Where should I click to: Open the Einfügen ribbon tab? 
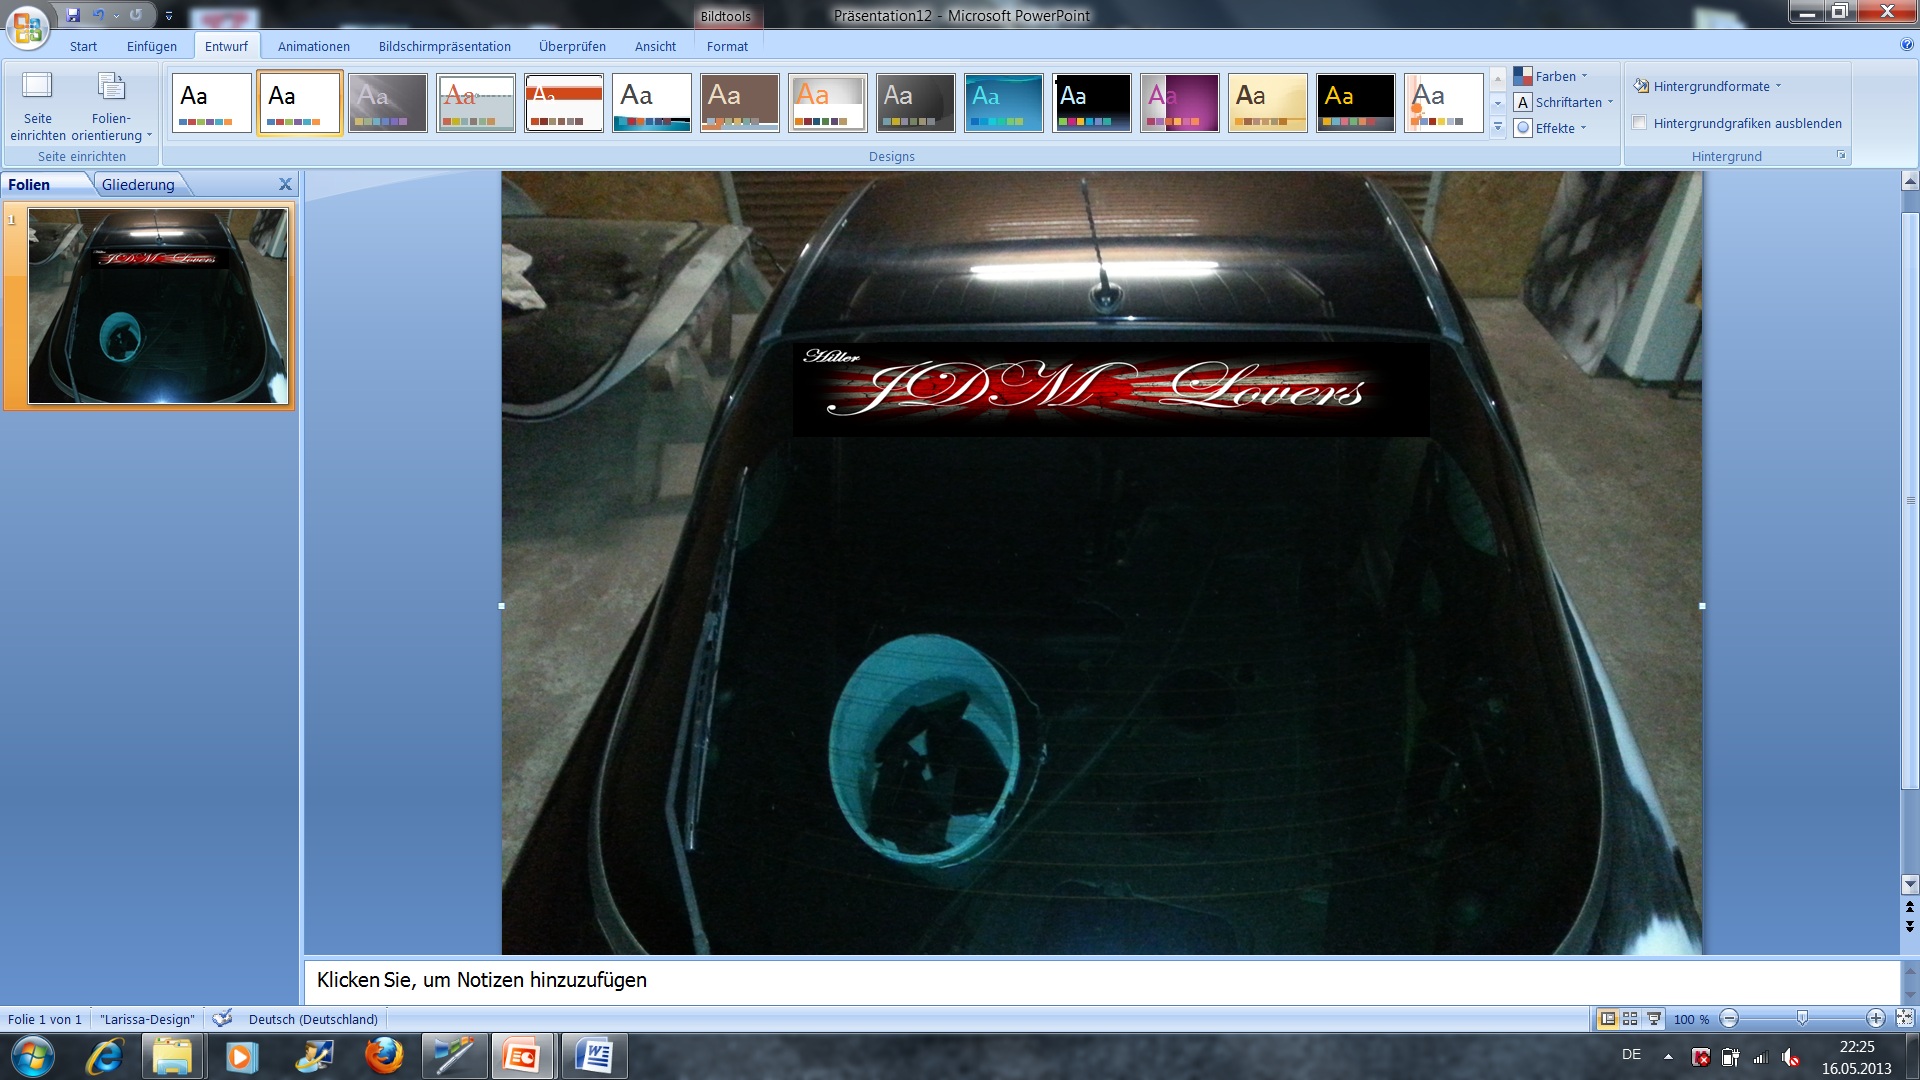pyautogui.click(x=151, y=46)
